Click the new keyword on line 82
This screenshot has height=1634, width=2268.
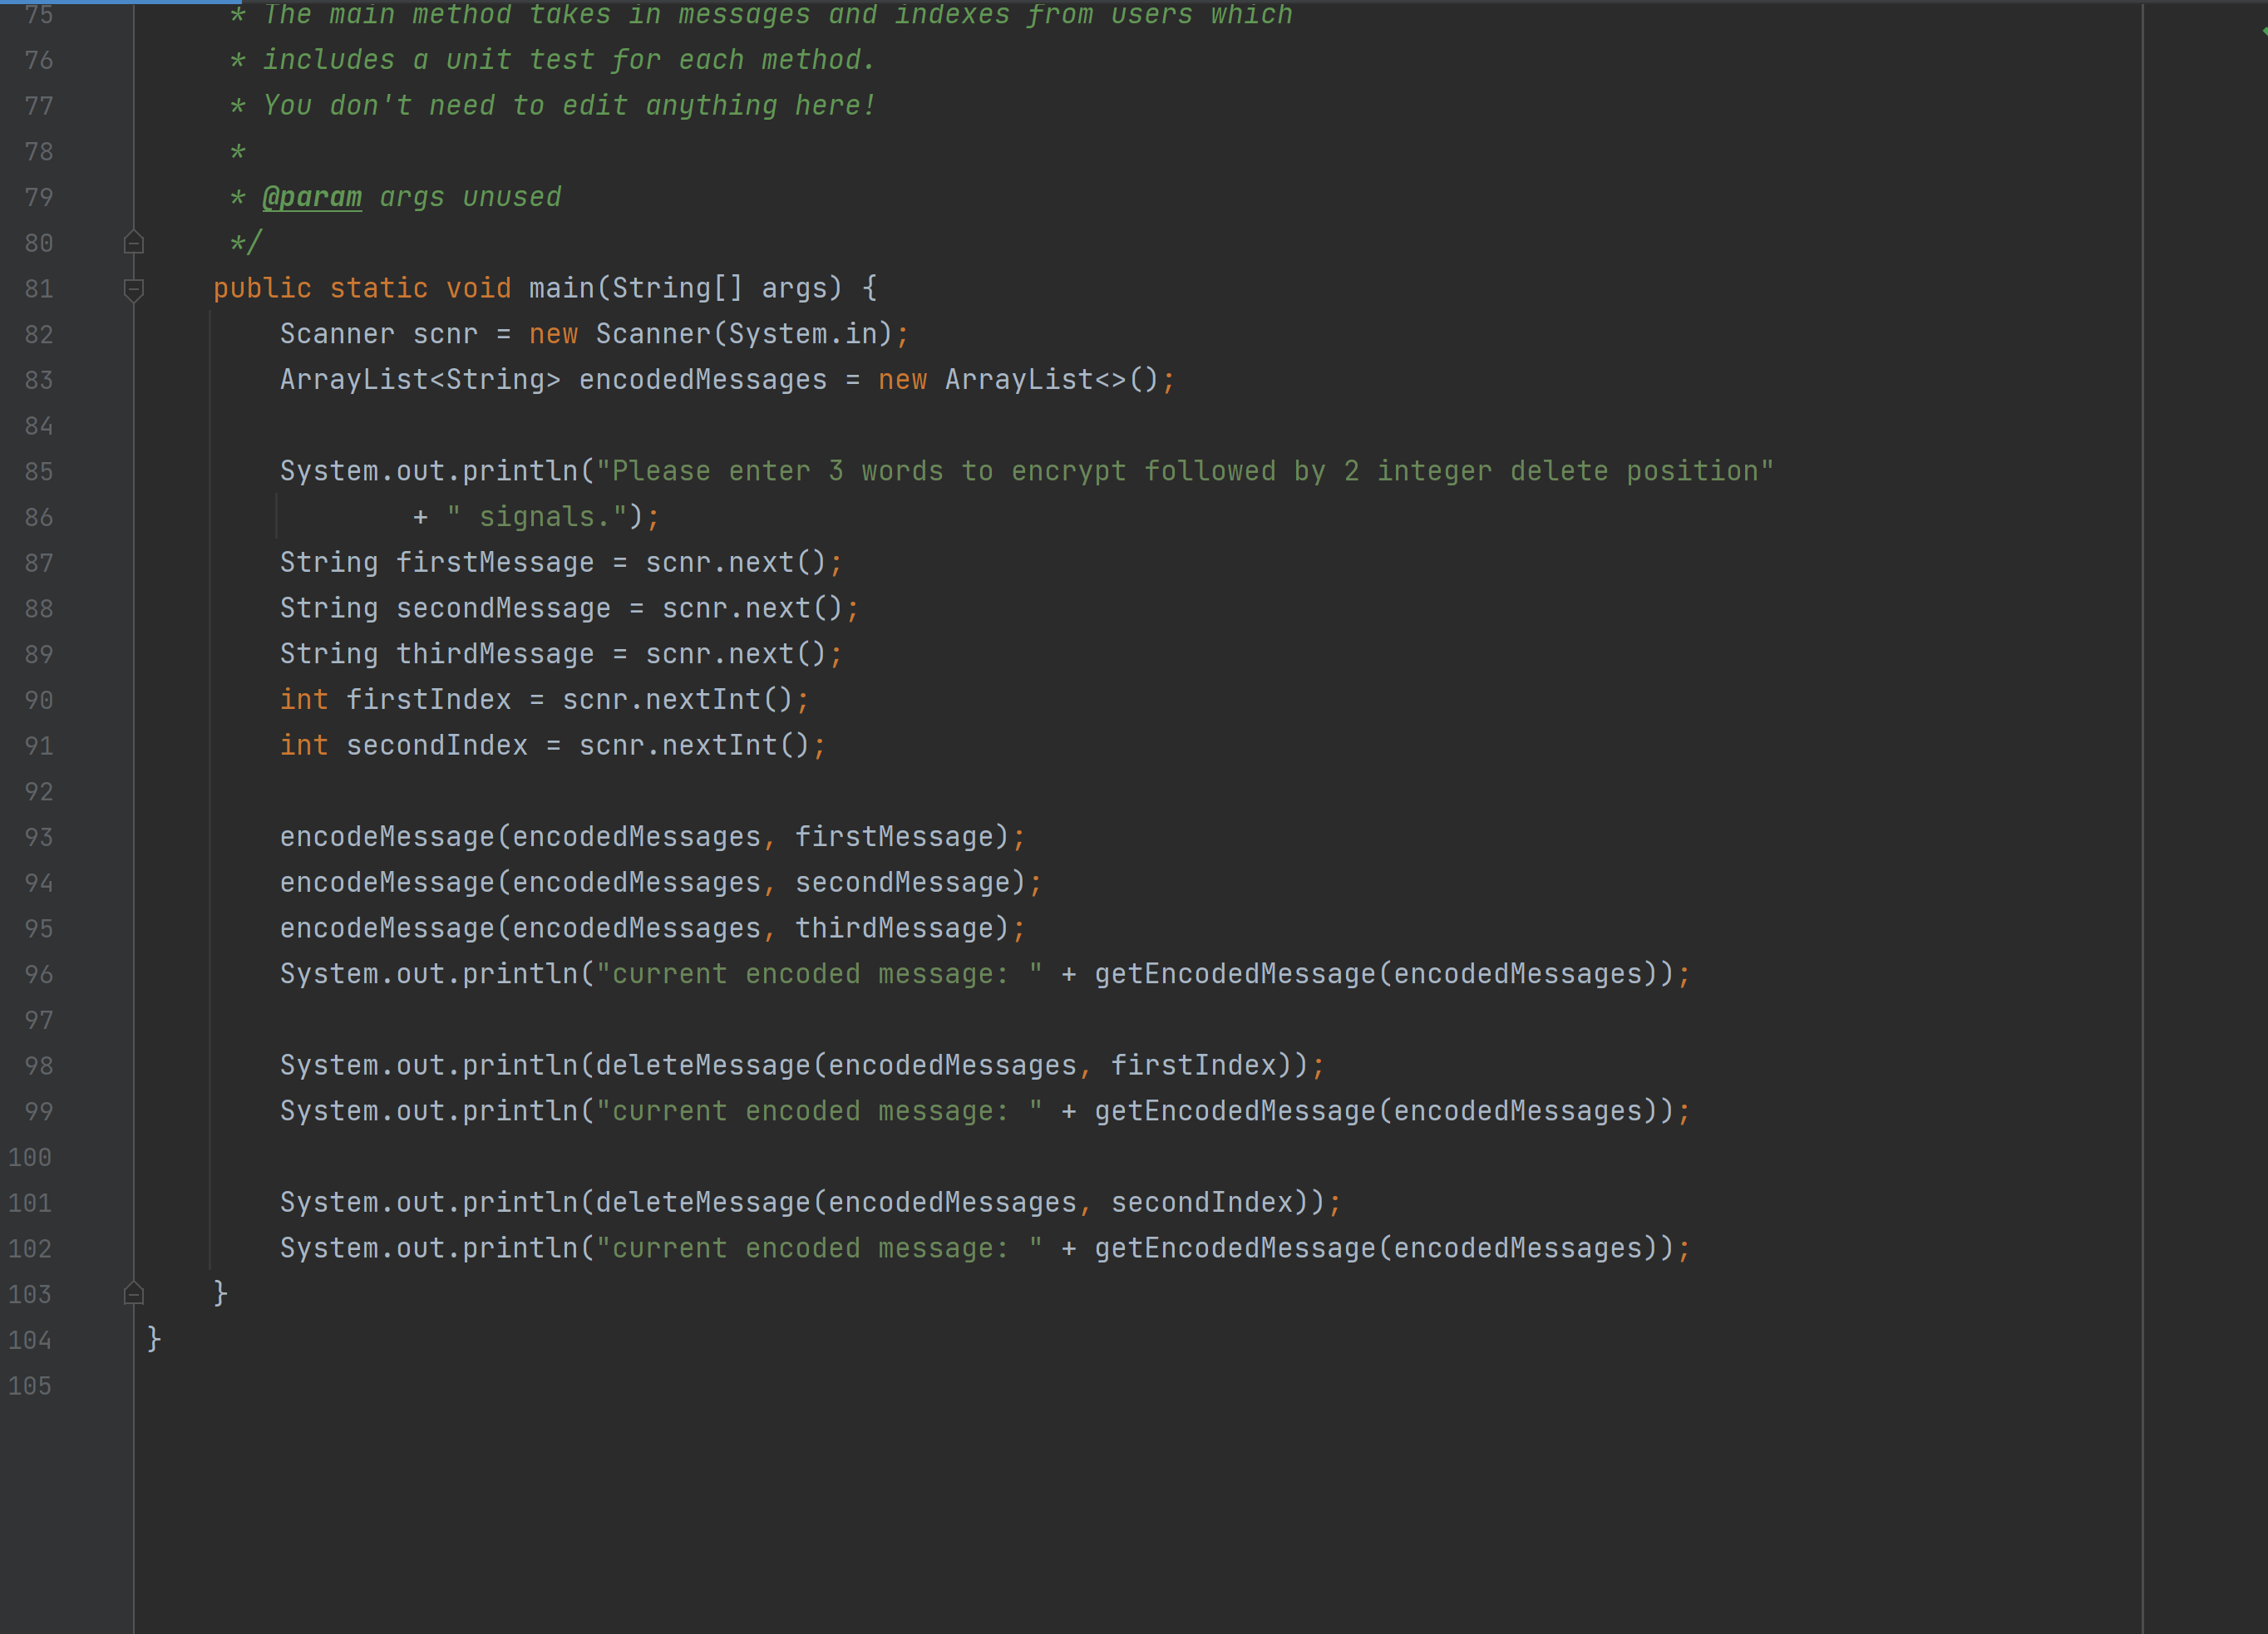point(553,334)
